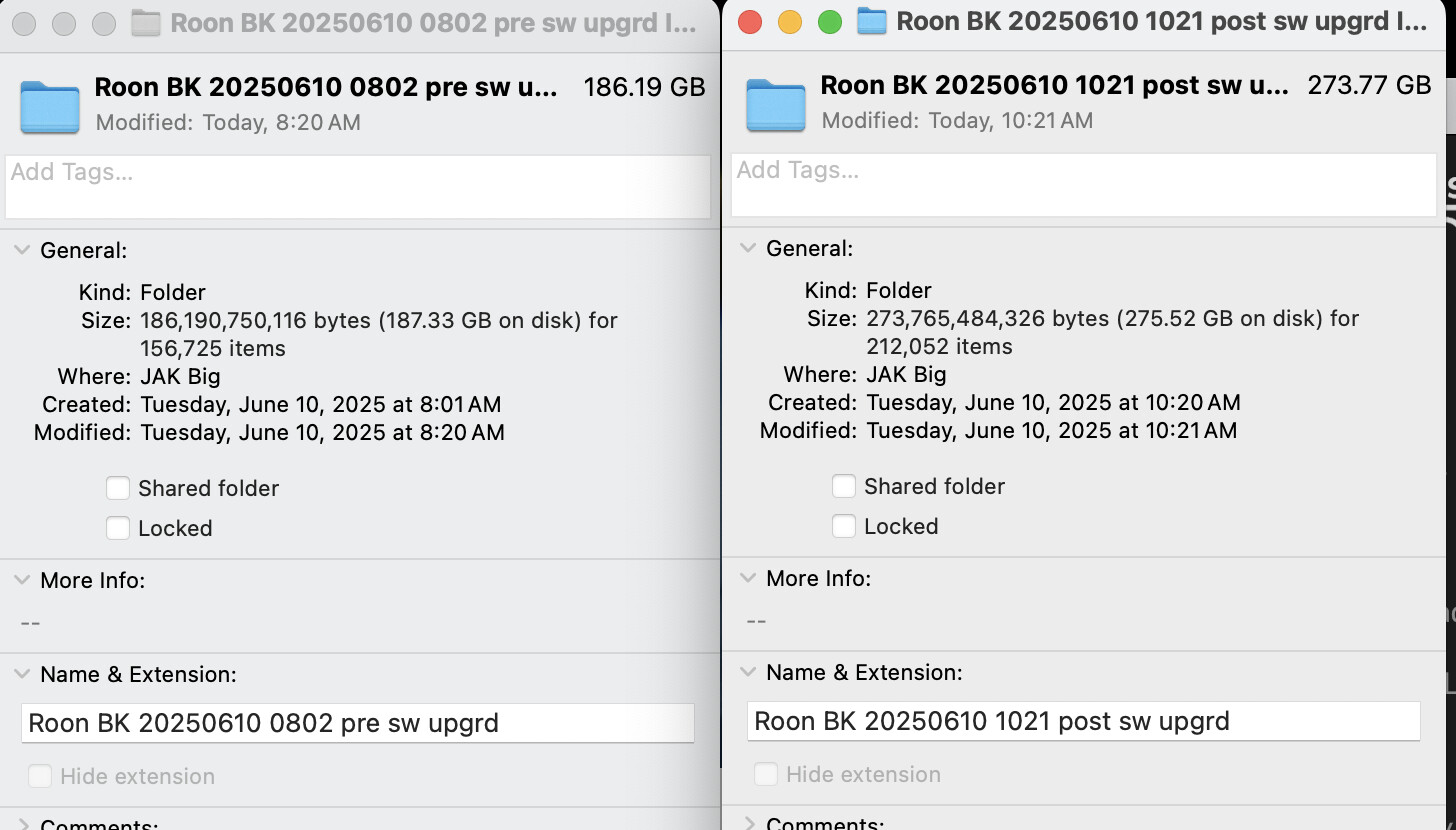Collapse General section in pre sw upgrd window

21,251
